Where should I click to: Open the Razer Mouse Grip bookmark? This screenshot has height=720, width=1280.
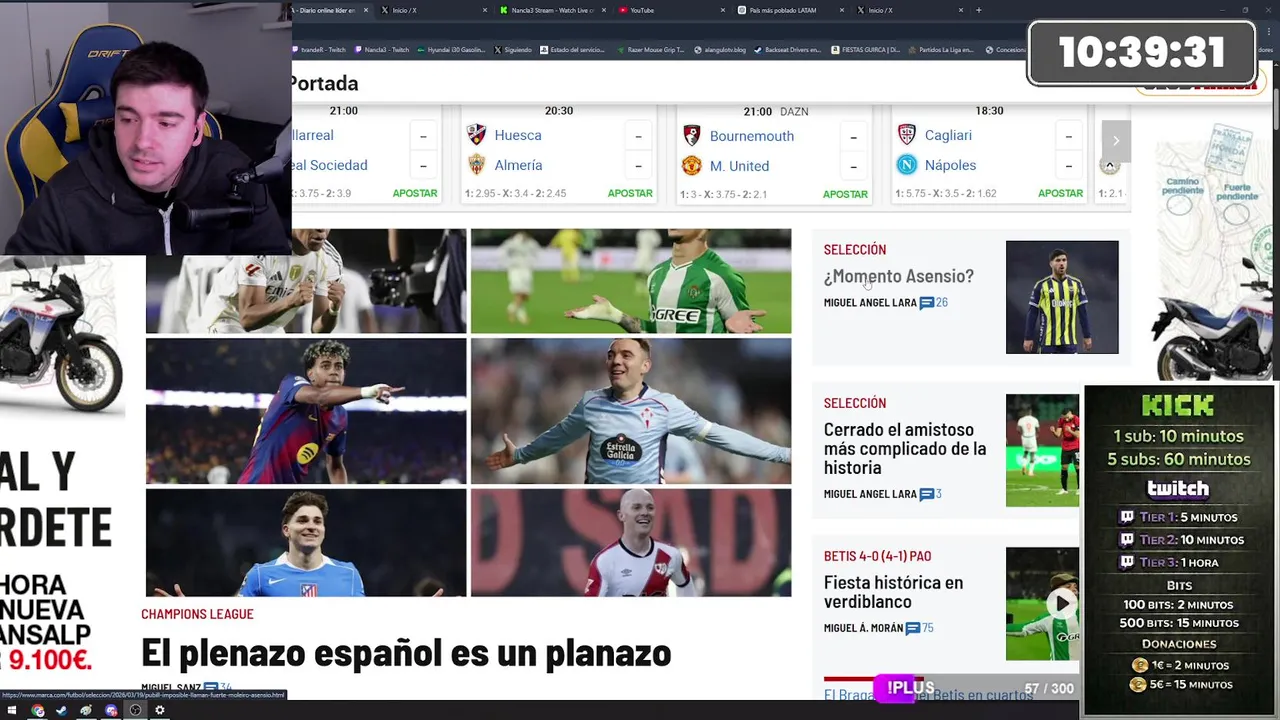[652, 49]
